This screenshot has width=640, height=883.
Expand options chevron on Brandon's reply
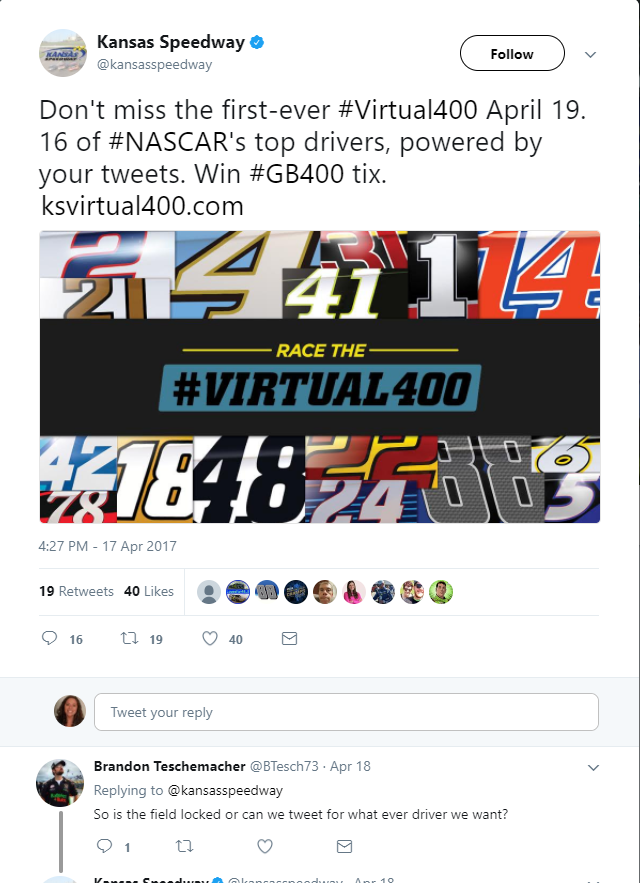(x=593, y=767)
